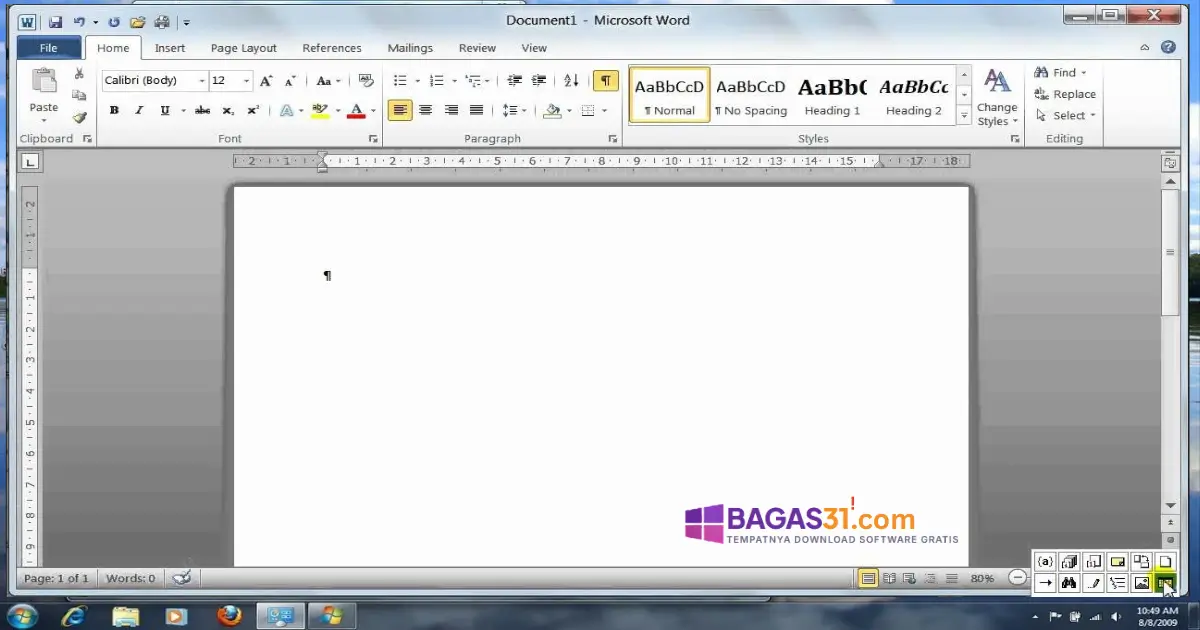Apply strikethrough formatting

coord(202,111)
